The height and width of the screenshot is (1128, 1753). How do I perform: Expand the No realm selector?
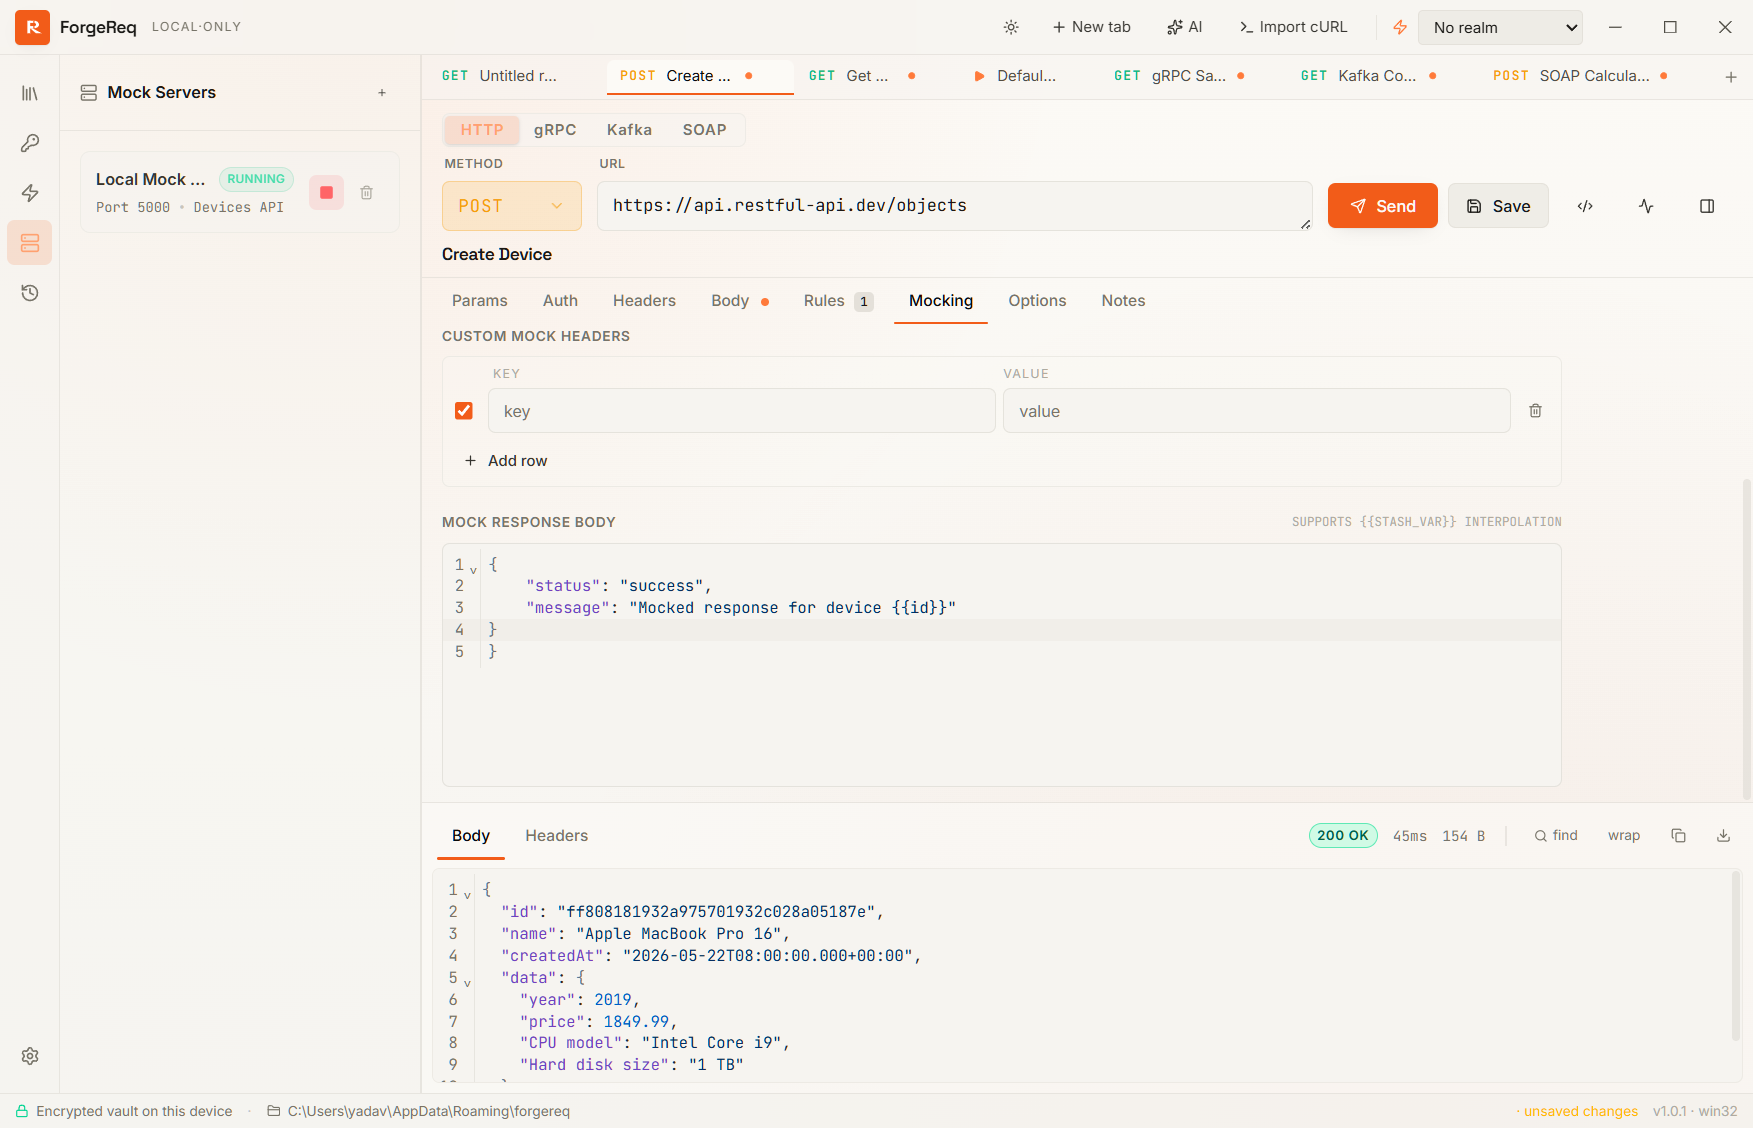point(1500,27)
